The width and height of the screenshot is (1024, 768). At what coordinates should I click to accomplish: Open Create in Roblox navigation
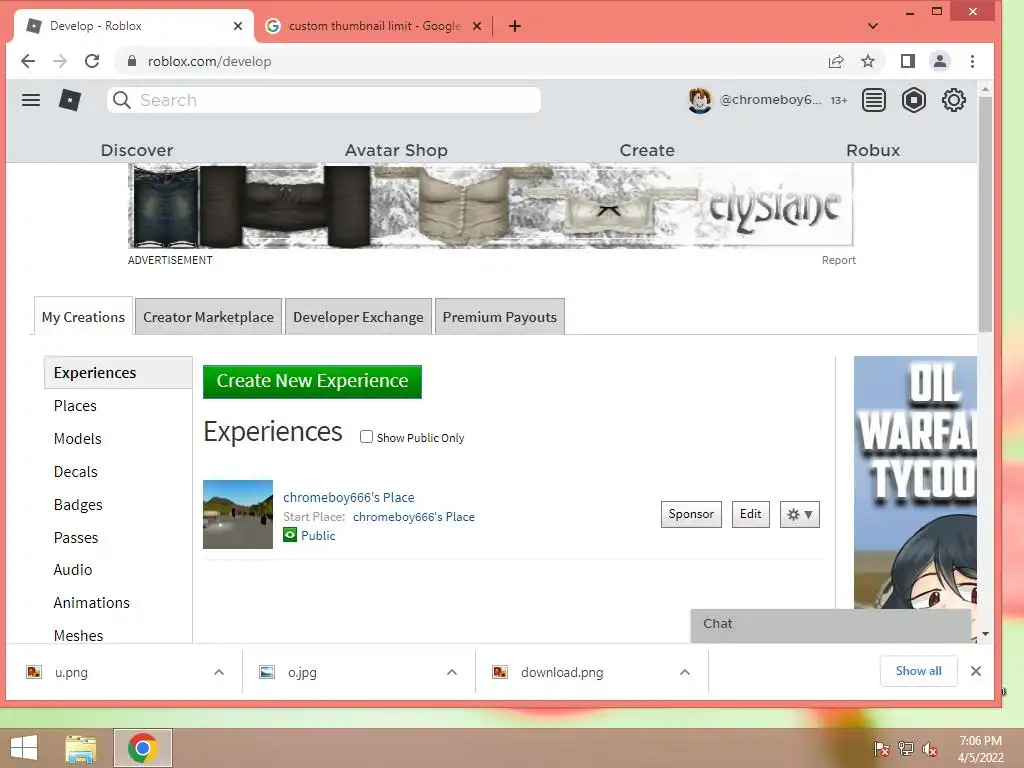tap(647, 150)
